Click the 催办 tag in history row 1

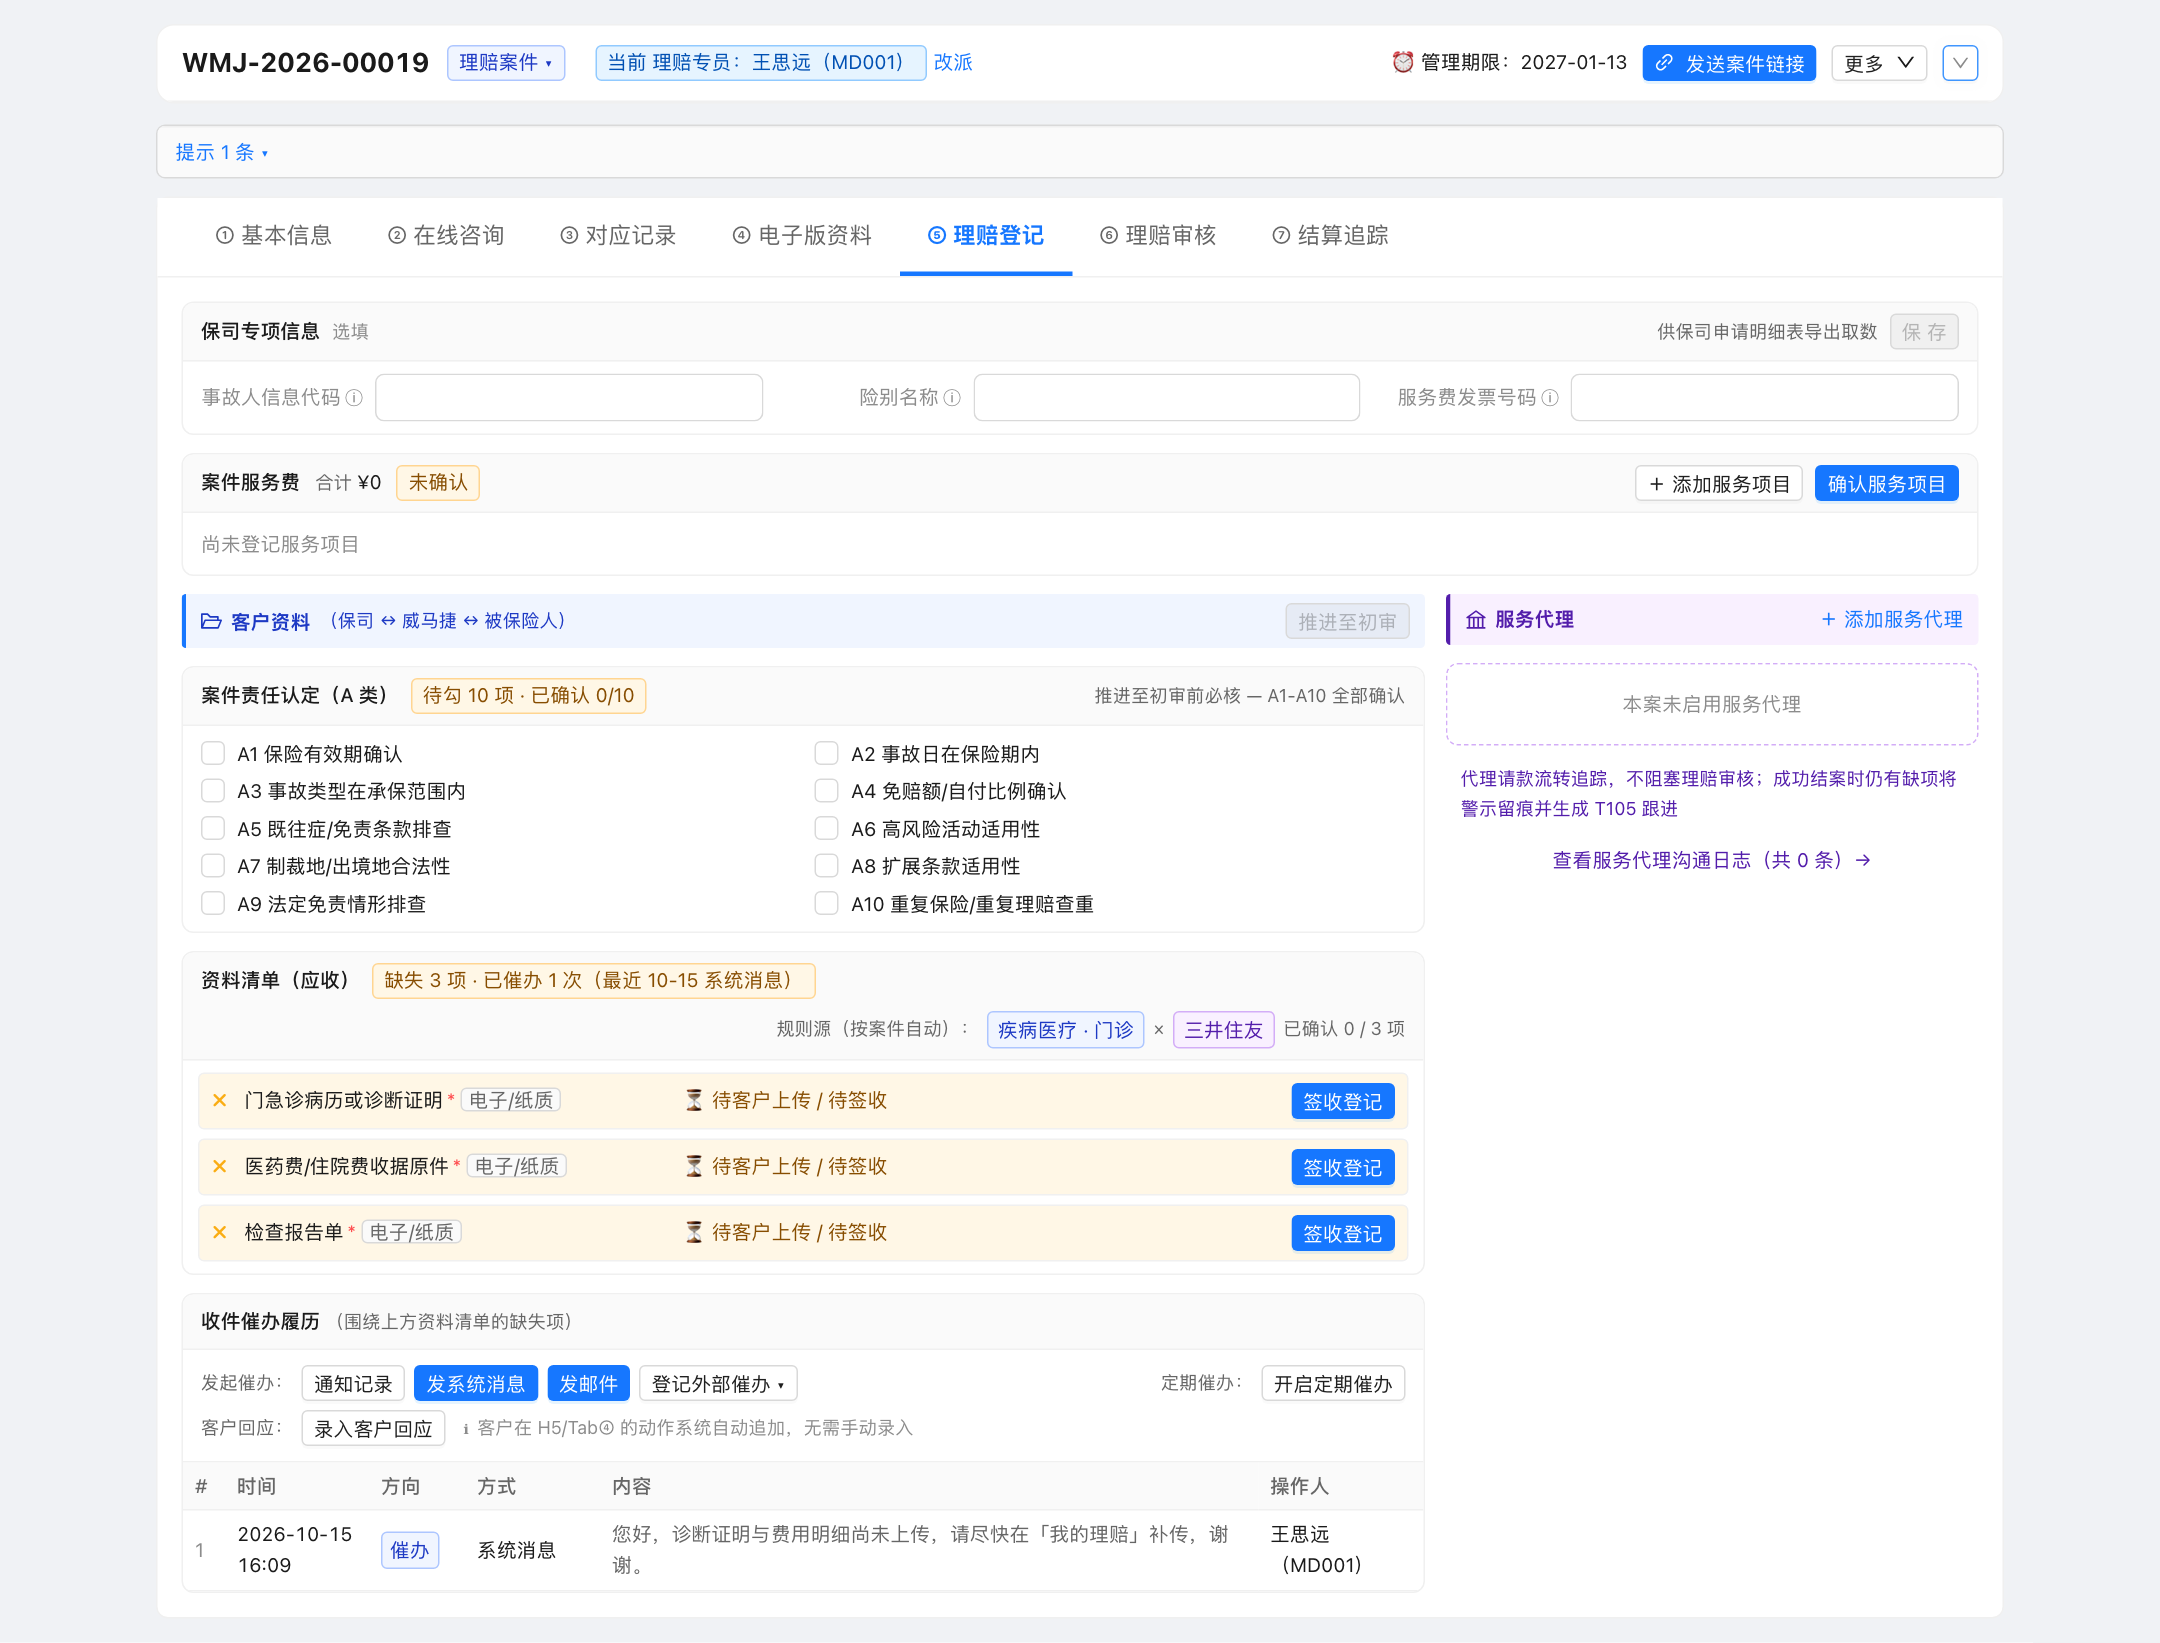410,1550
